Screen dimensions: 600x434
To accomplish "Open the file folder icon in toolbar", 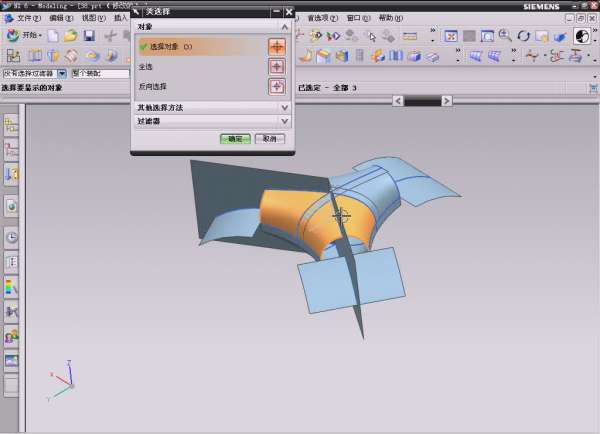I will pyautogui.click(x=70, y=36).
